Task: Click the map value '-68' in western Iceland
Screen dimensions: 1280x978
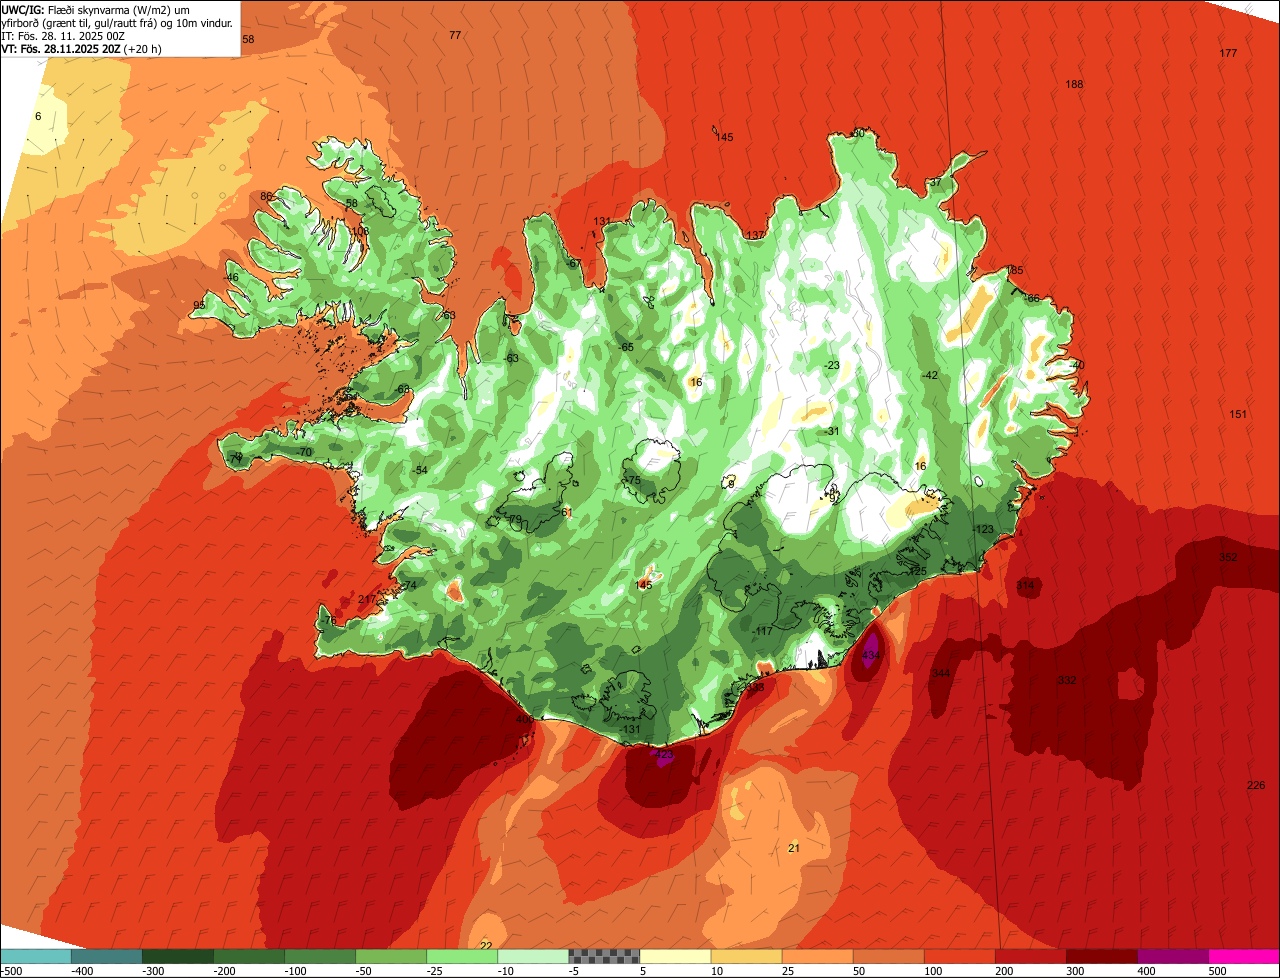Action: click(403, 389)
